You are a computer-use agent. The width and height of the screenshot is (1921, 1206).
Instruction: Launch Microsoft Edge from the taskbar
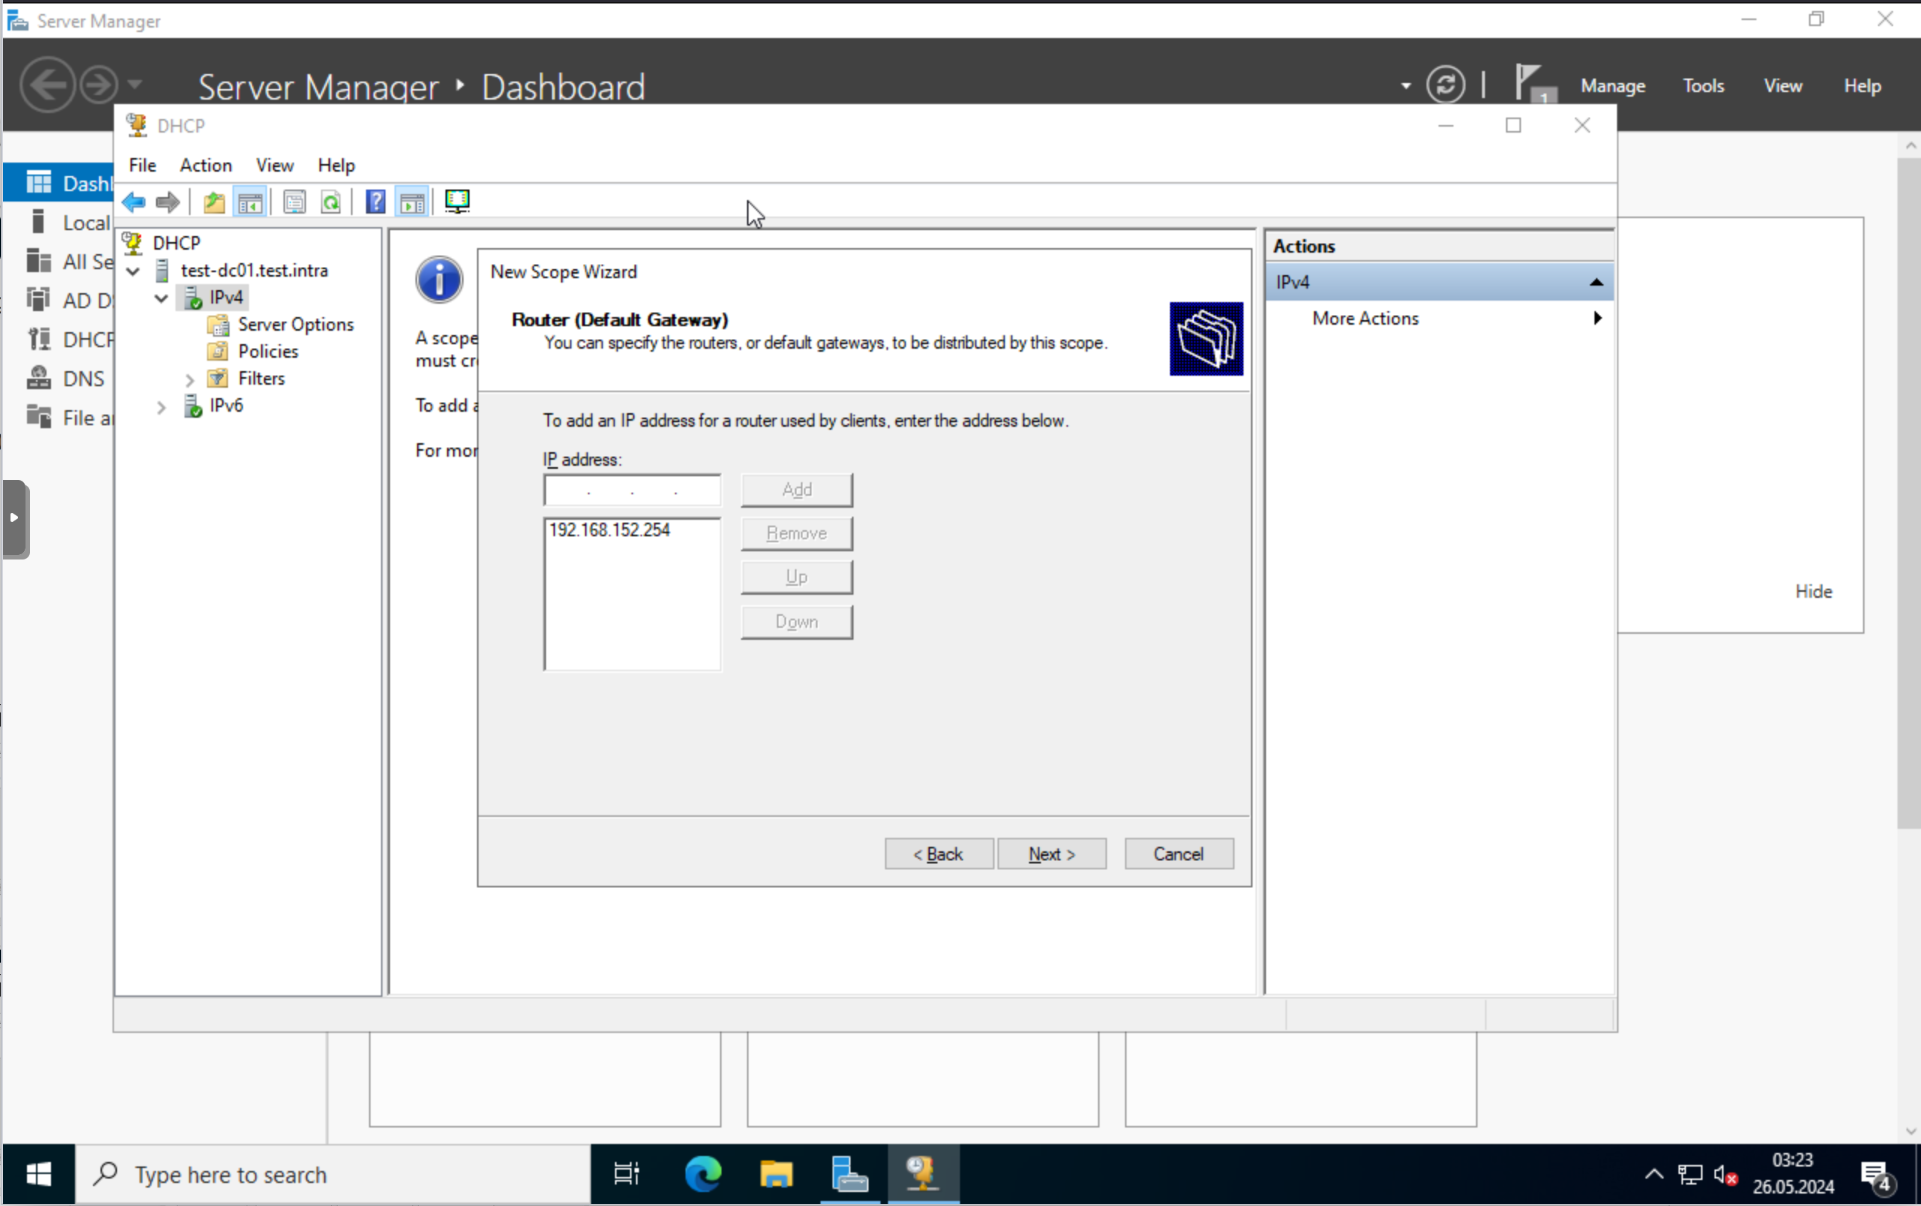click(x=703, y=1174)
